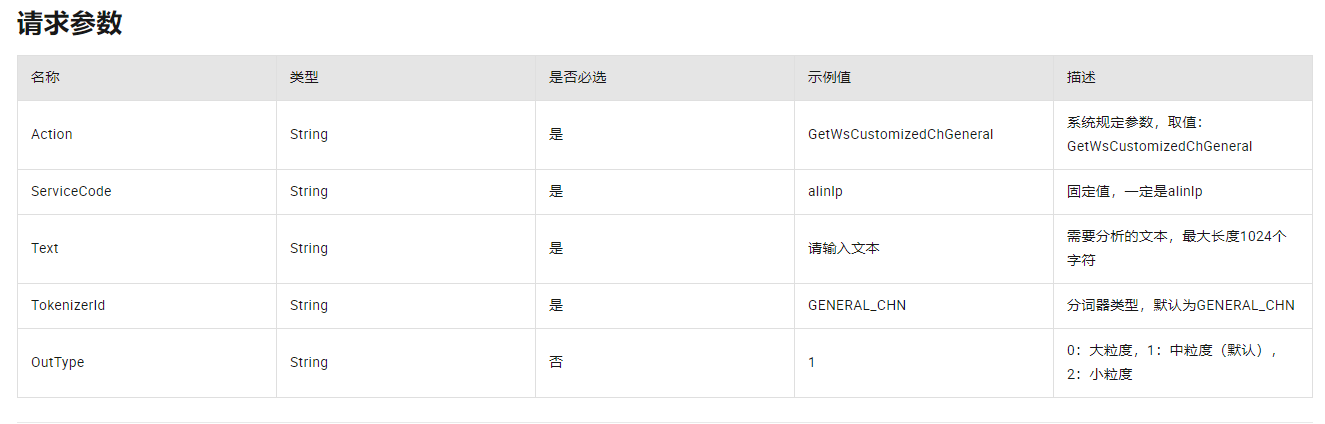Click the ServiceCode parameter name
Screen dimensions: 1325x424
(71, 191)
